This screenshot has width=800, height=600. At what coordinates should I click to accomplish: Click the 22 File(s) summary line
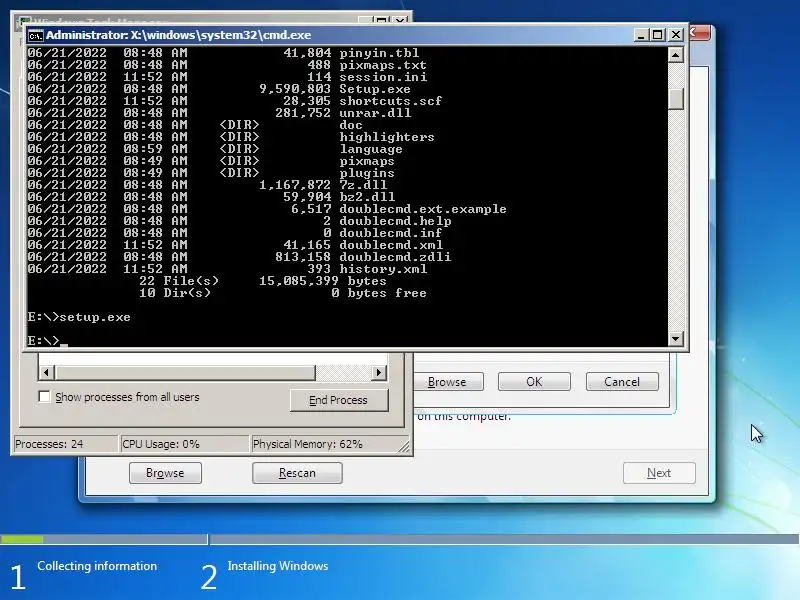[x=263, y=281]
